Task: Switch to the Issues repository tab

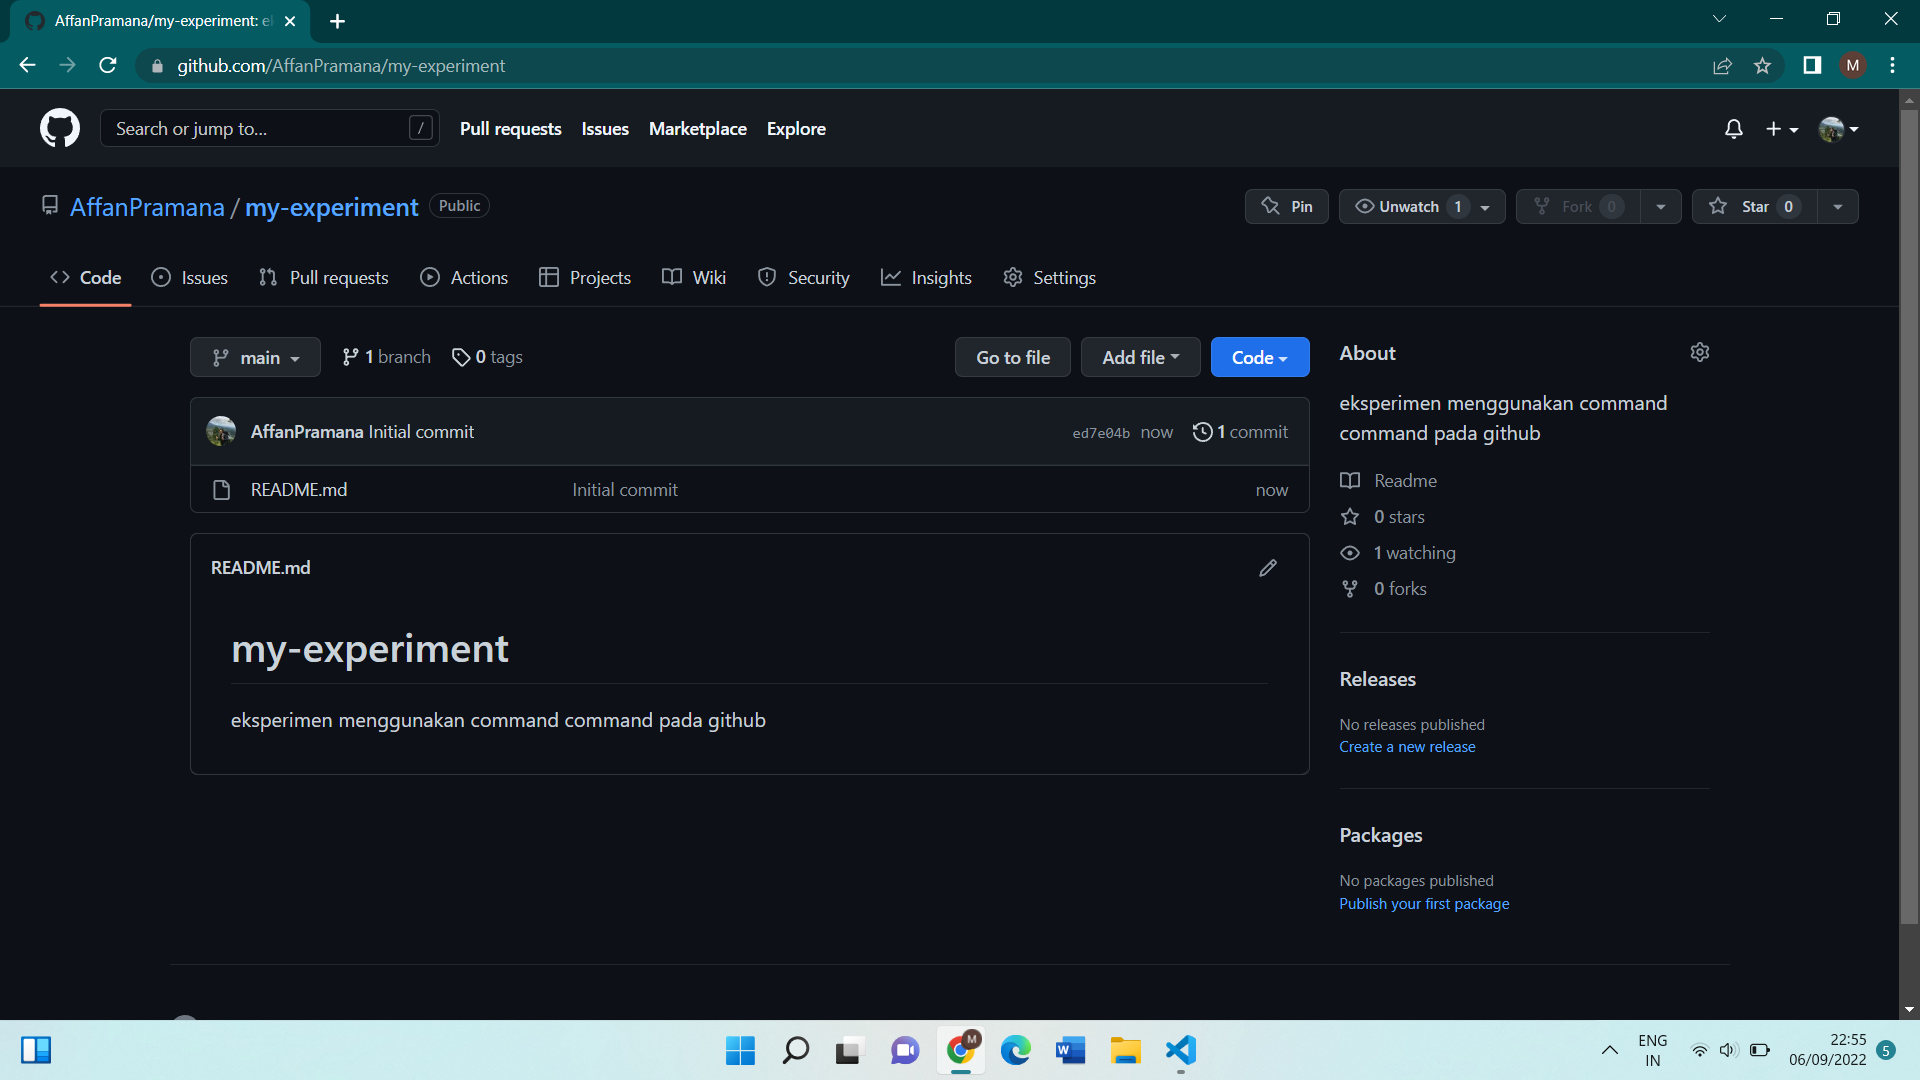Action: click(189, 277)
